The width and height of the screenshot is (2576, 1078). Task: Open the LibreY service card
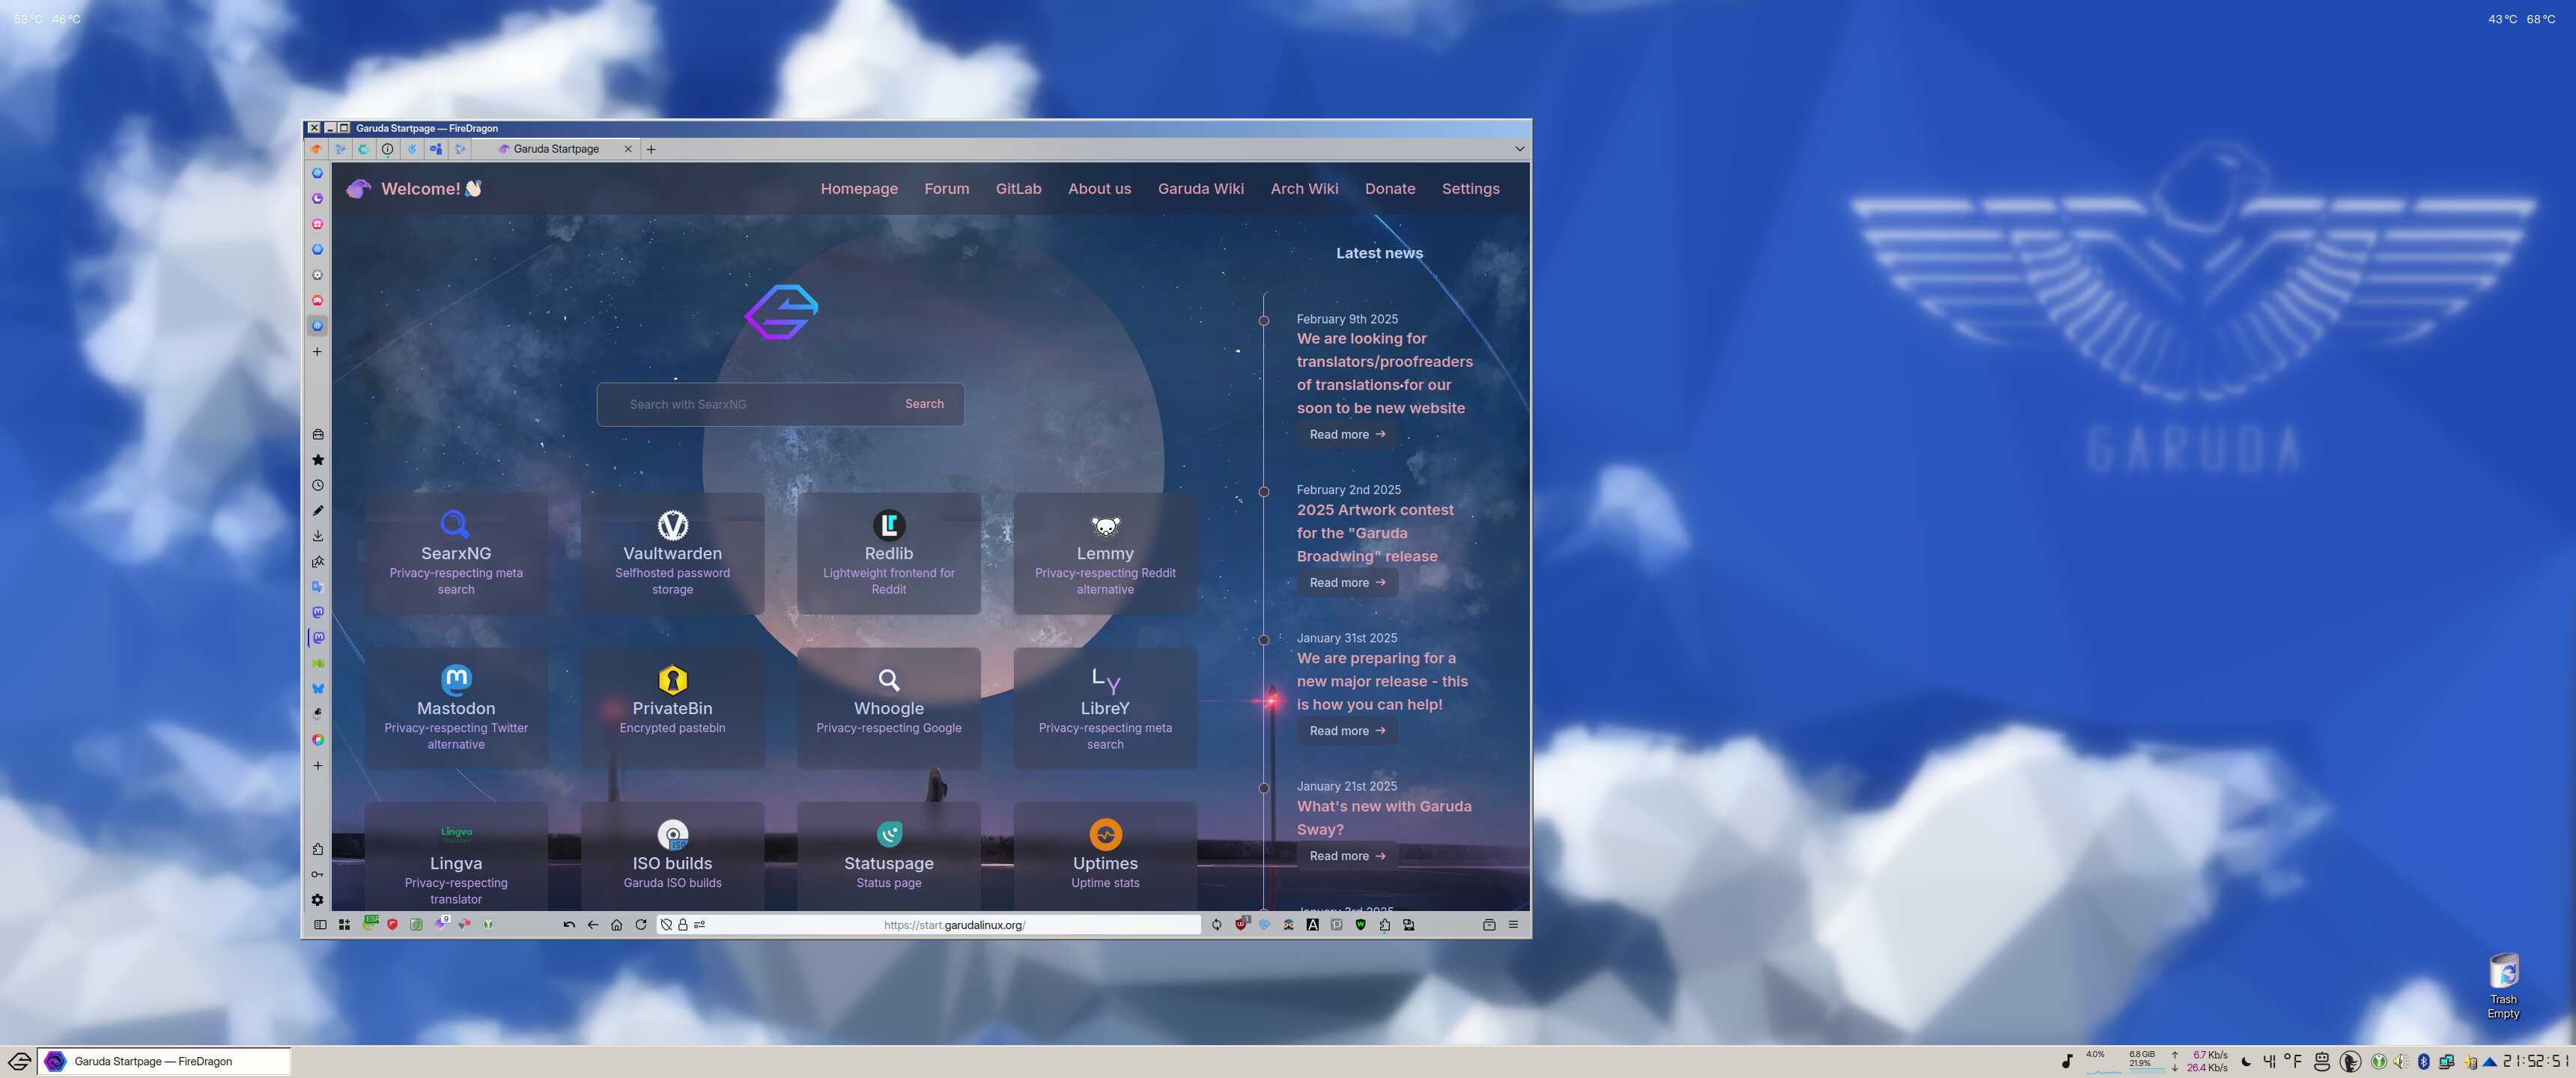1105,708
